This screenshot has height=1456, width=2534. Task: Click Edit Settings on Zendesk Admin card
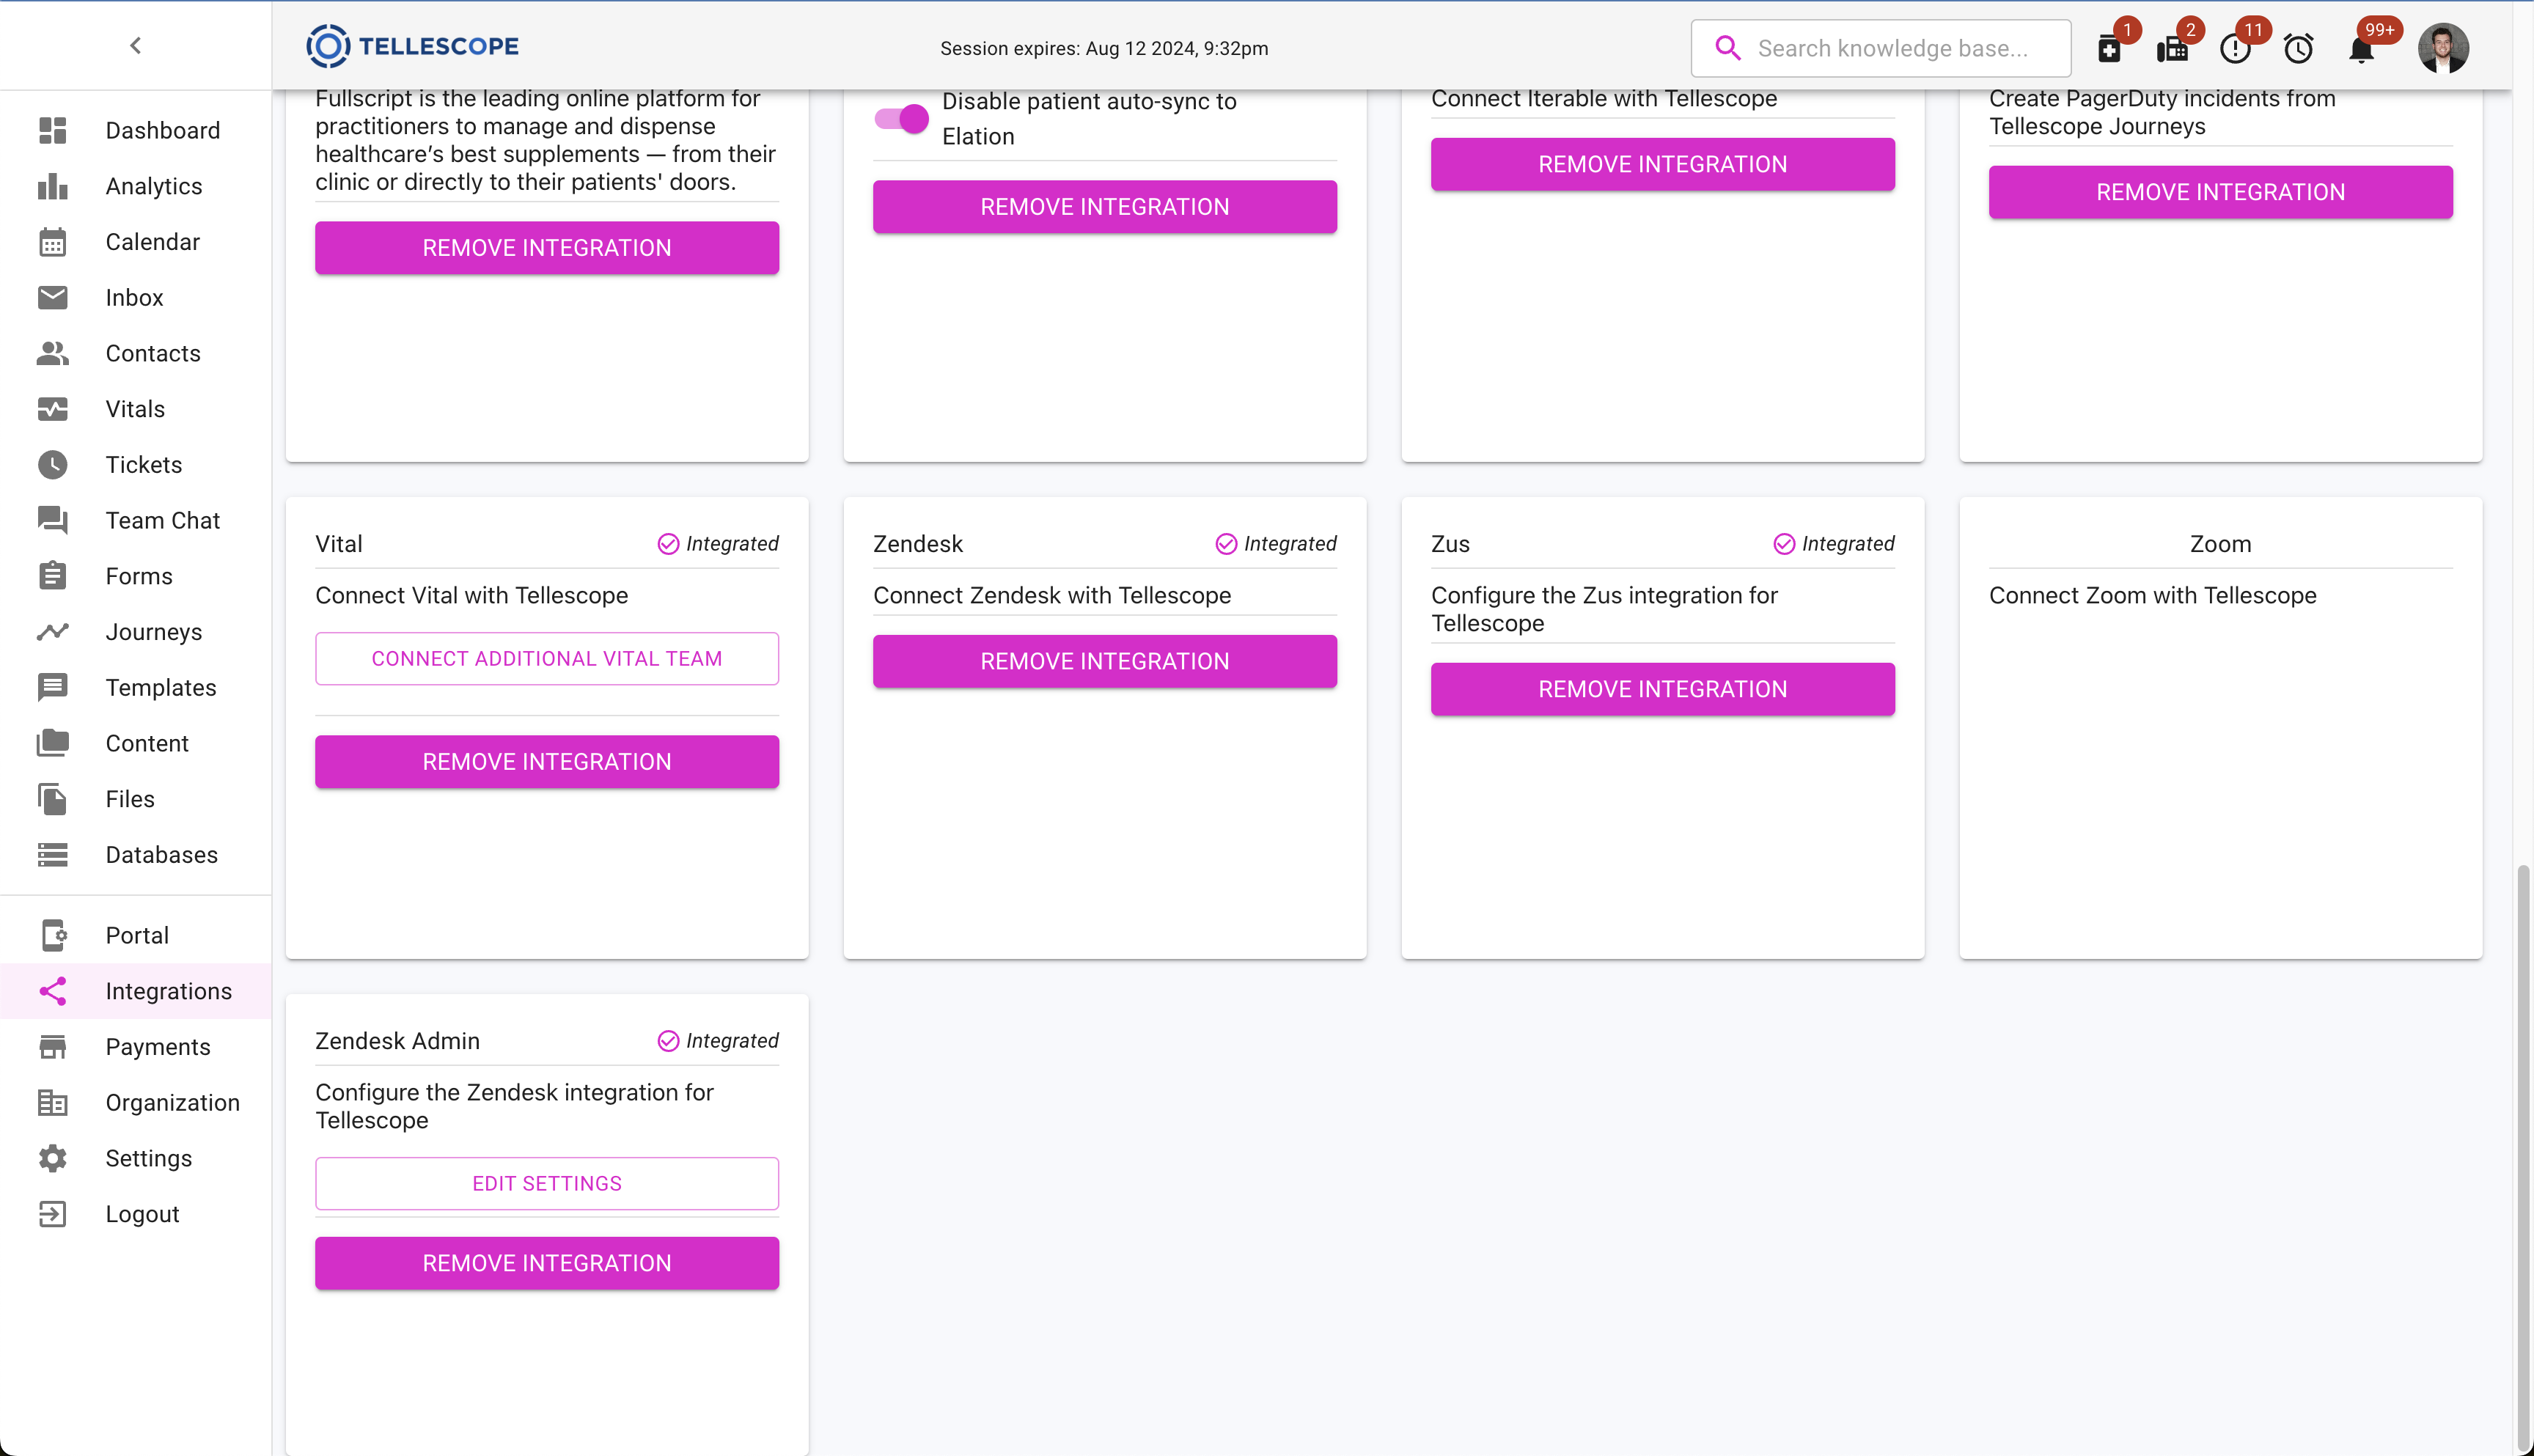(x=547, y=1183)
